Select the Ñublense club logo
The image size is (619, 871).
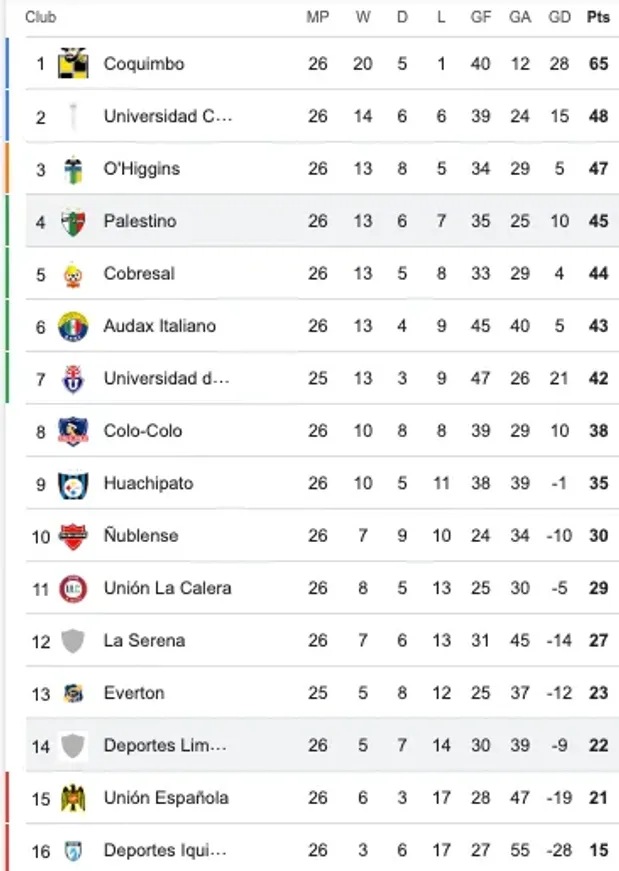(73, 536)
